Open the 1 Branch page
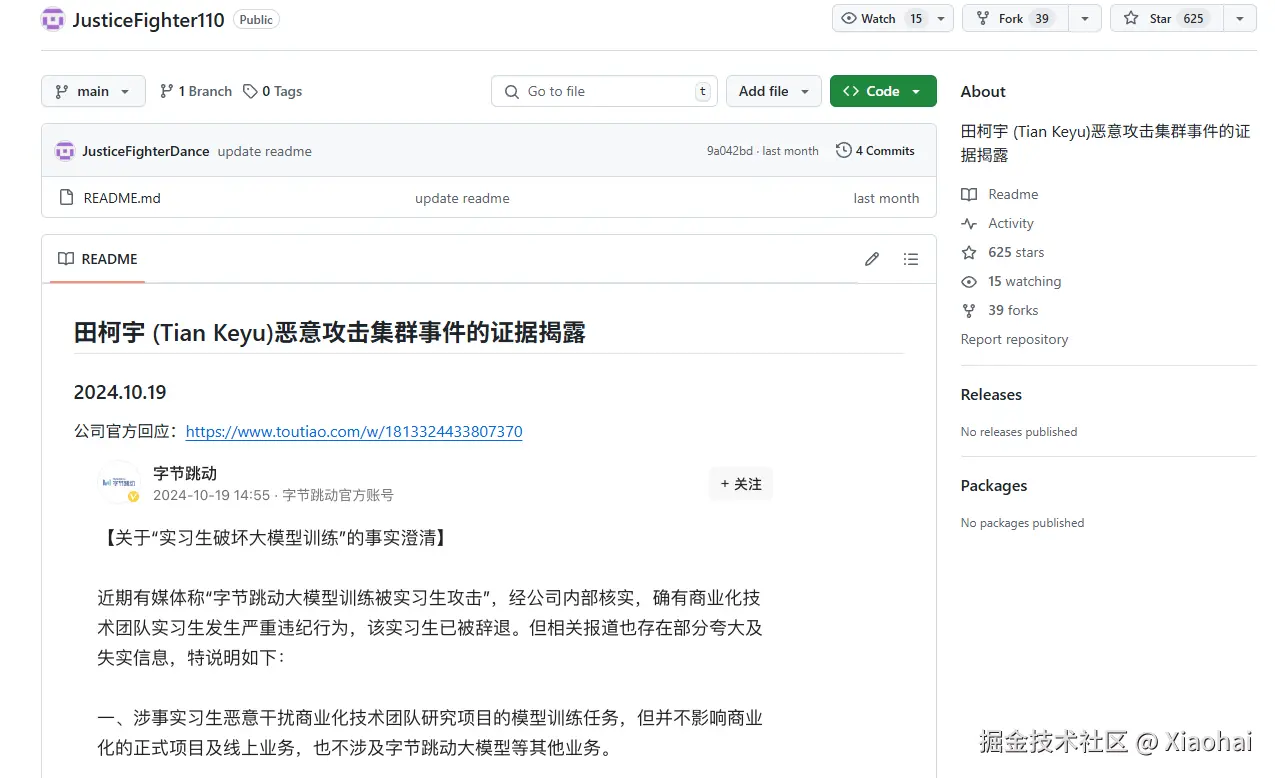The width and height of the screenshot is (1275, 778). pyautogui.click(x=203, y=91)
